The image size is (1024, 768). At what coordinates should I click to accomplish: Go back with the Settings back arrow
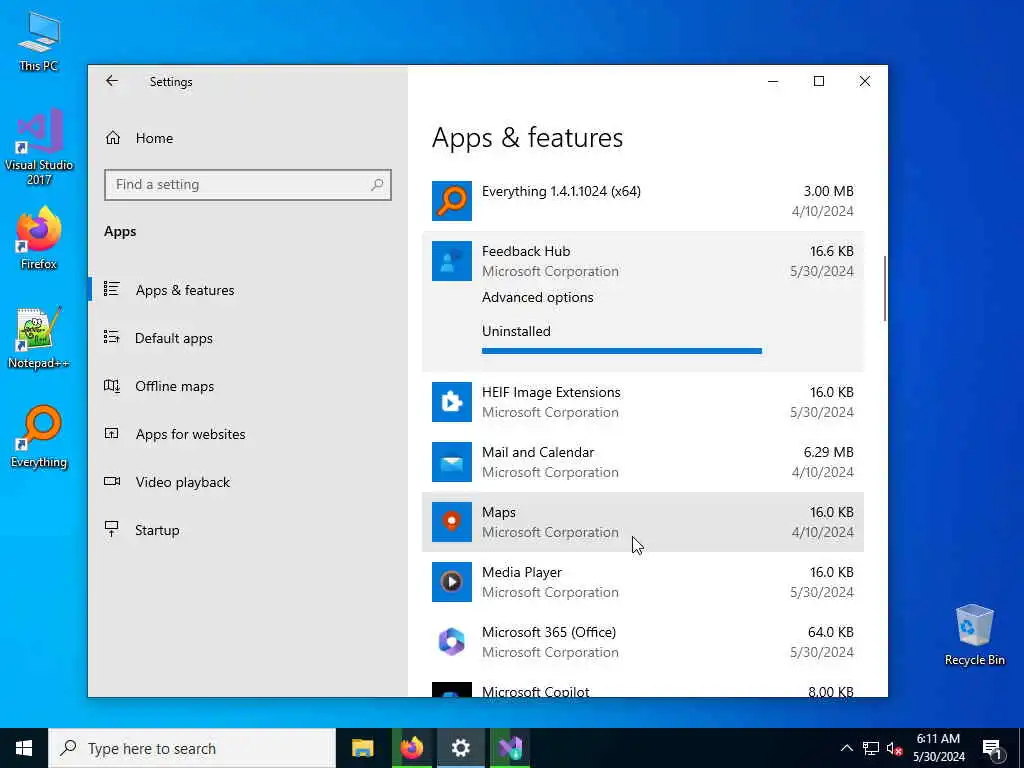[x=112, y=81]
